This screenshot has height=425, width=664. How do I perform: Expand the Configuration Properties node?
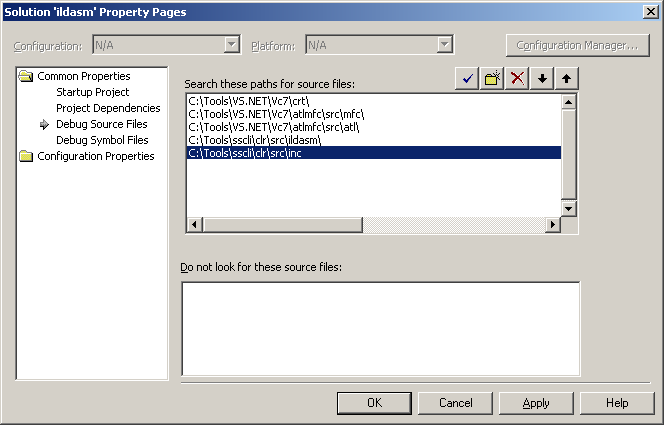tap(95, 156)
